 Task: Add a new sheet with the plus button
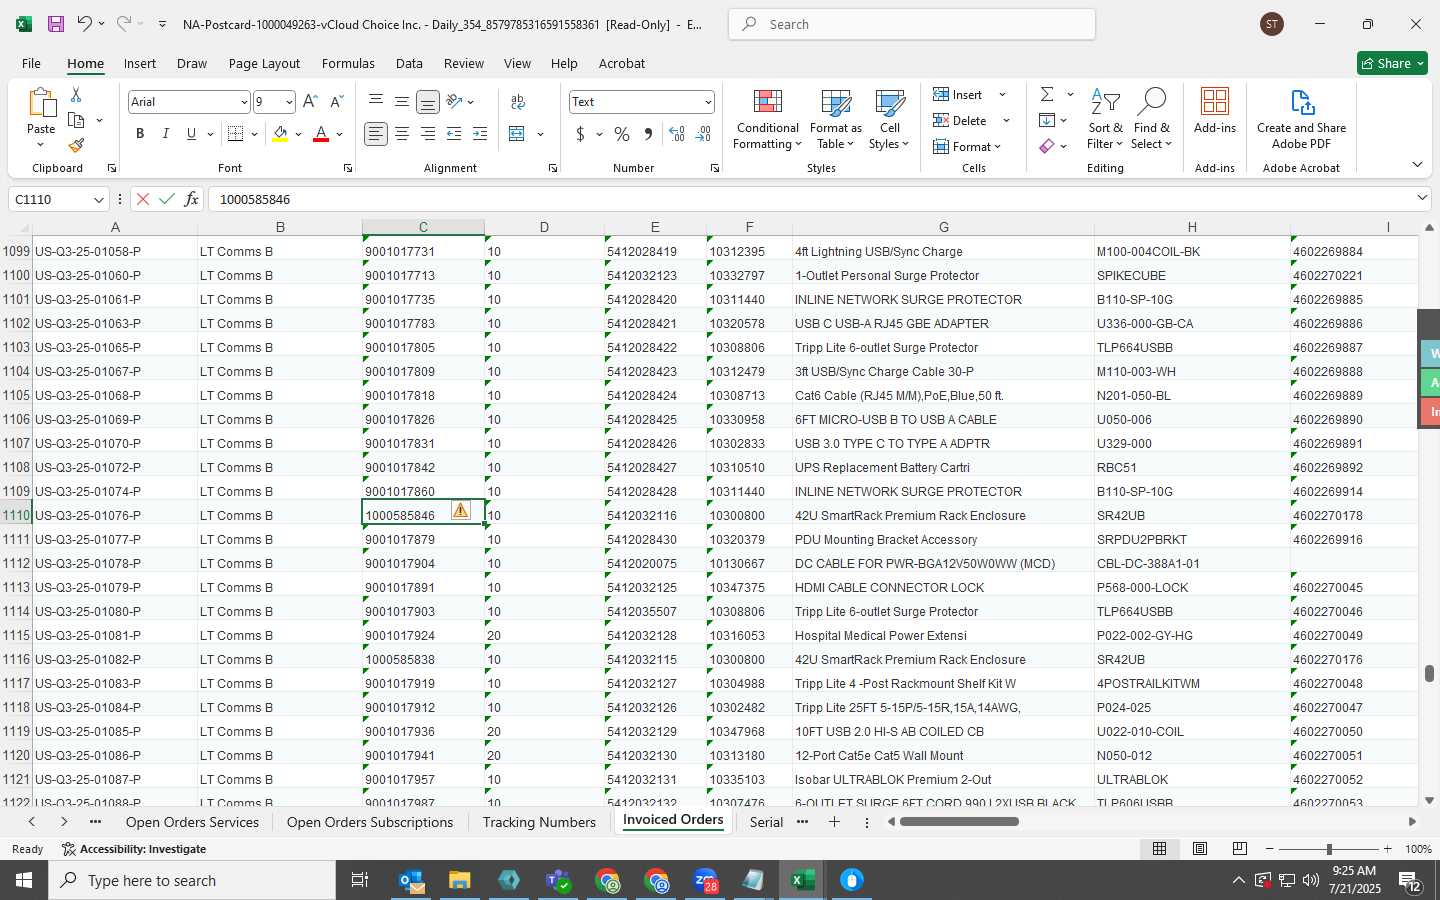834,822
